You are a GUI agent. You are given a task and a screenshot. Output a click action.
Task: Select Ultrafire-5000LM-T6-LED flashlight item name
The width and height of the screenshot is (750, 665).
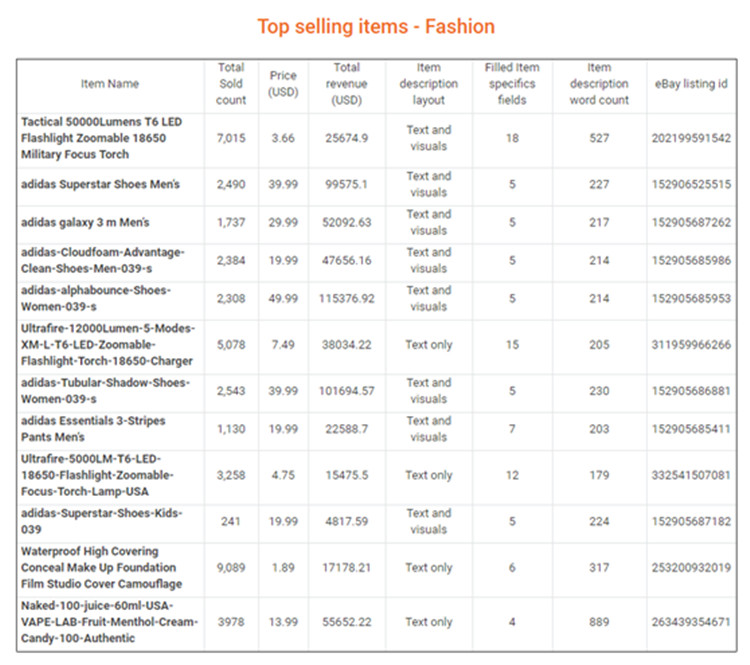point(97,476)
